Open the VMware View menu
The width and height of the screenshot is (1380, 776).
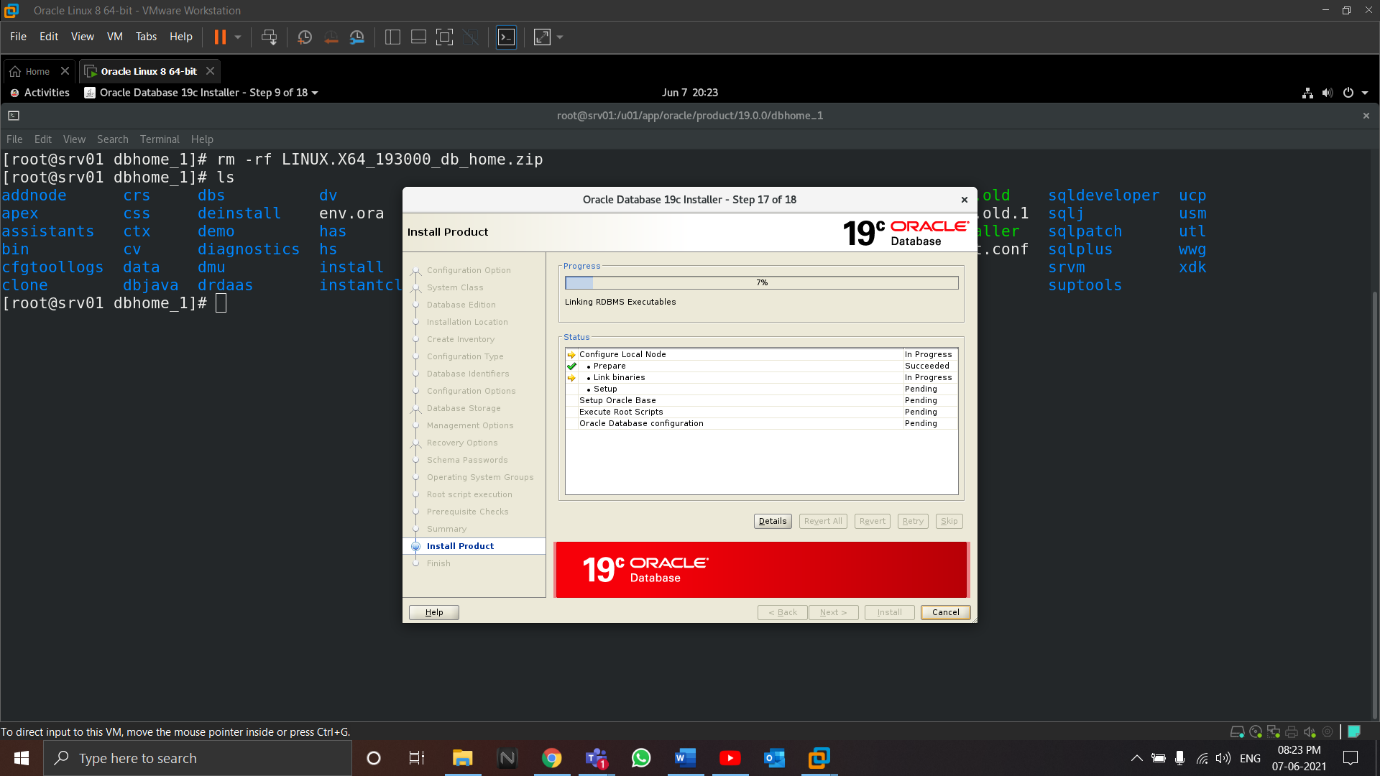(82, 36)
